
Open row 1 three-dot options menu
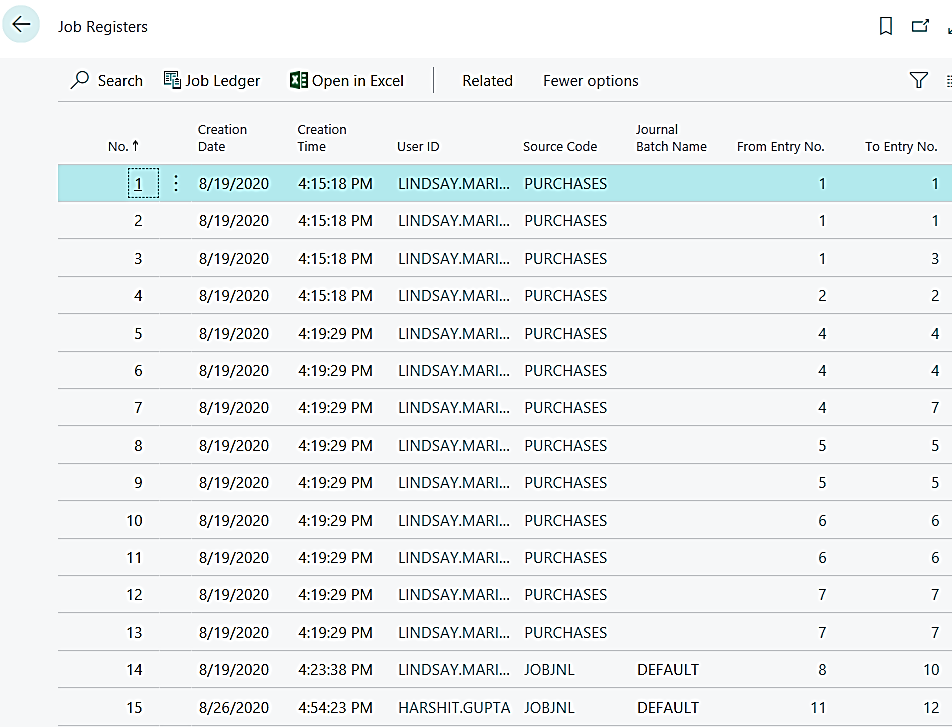click(176, 183)
